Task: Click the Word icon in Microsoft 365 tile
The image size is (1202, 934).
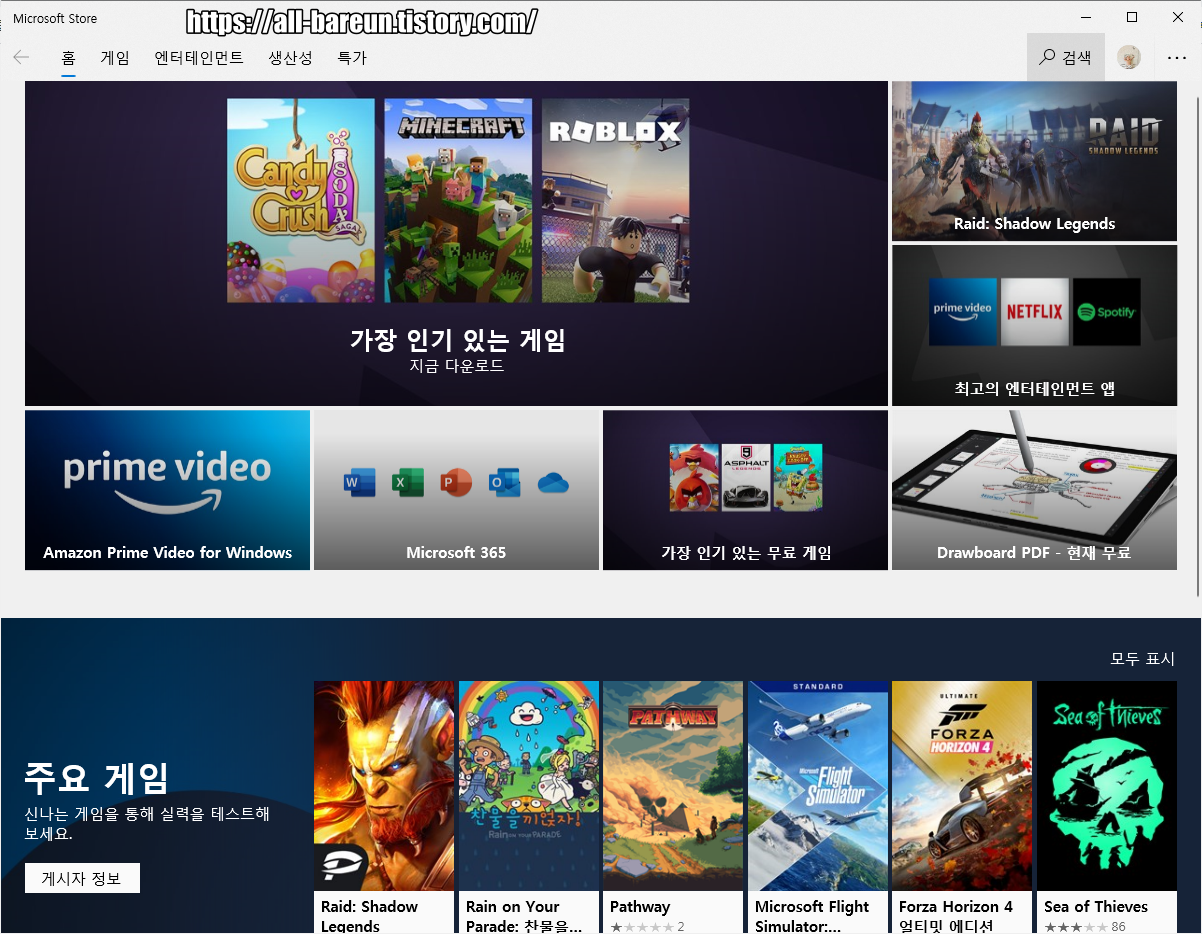Action: (x=359, y=483)
